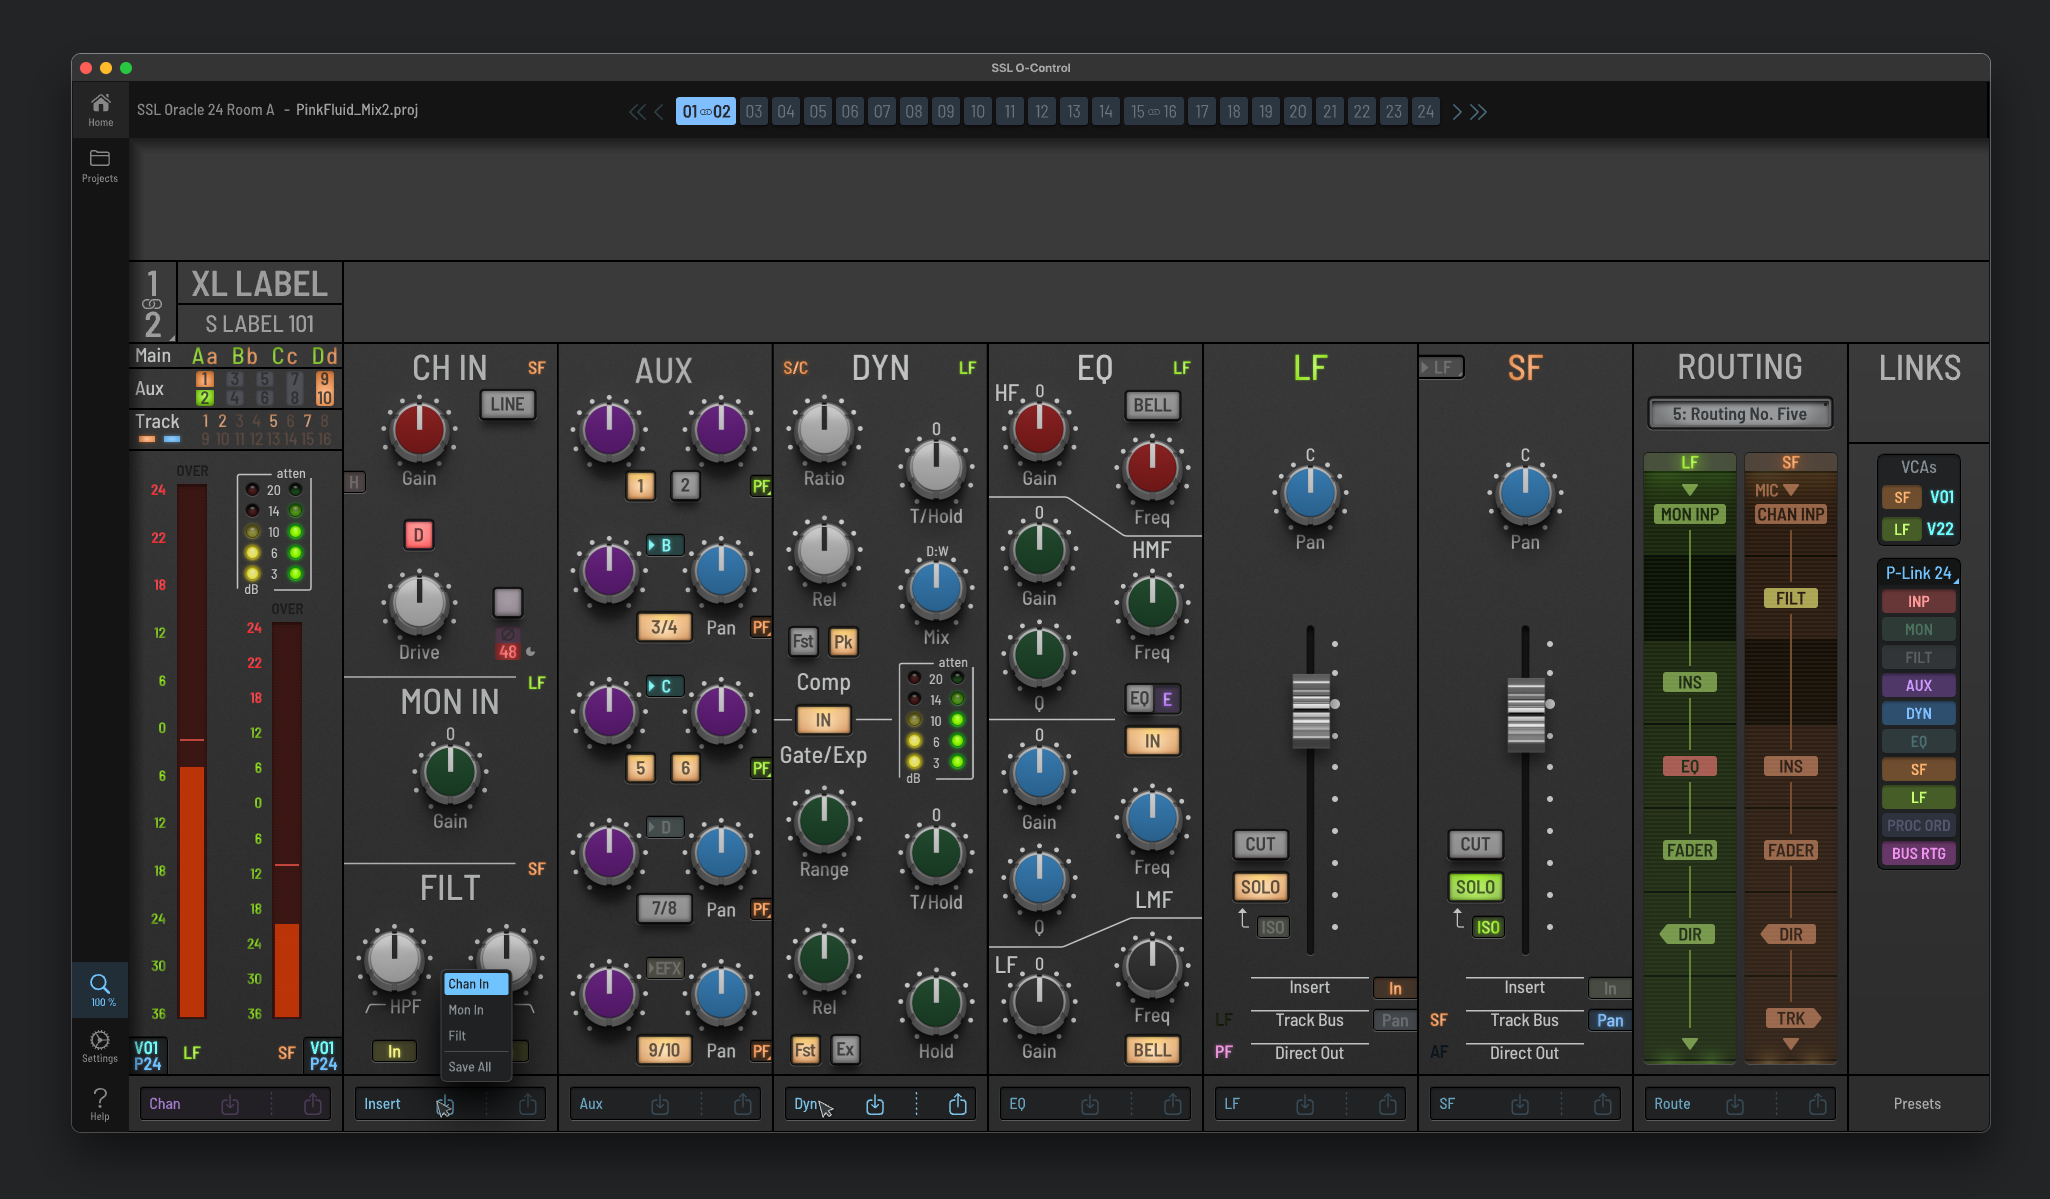Image resolution: width=2050 pixels, height=1199 pixels.
Task: Select channel tab 15-16
Action: (1153, 112)
